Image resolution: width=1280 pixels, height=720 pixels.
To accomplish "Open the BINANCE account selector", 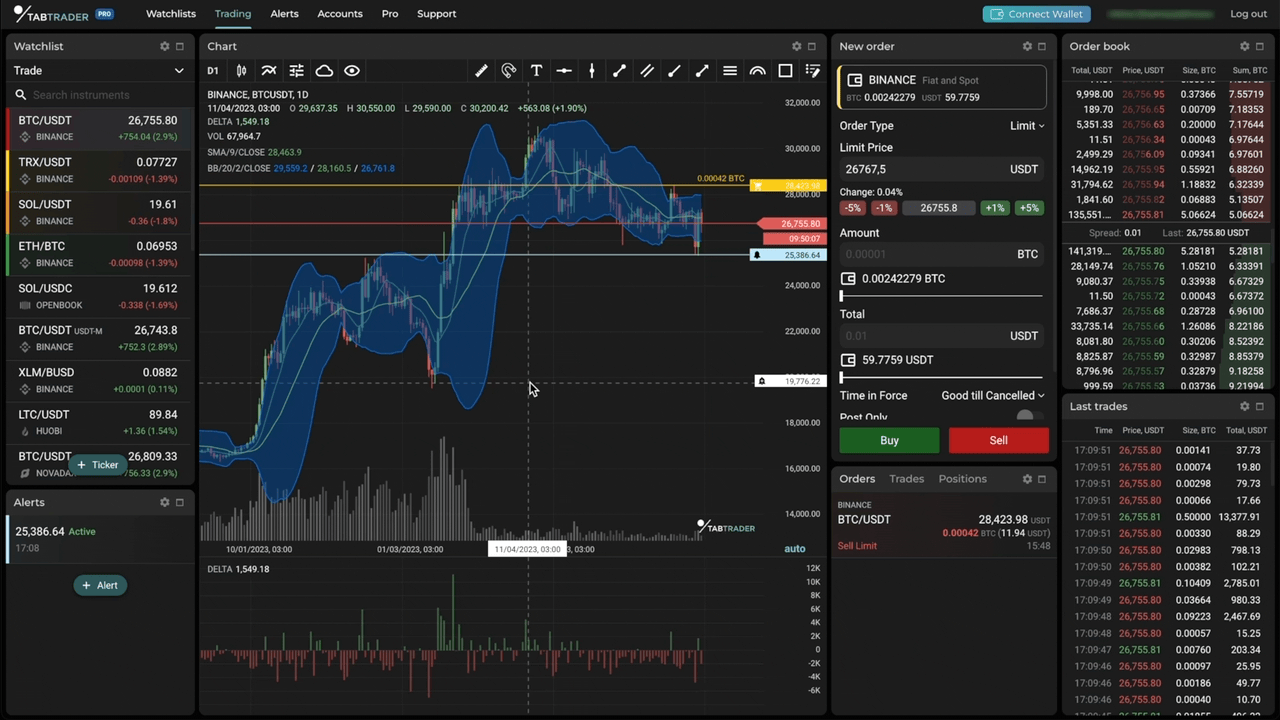I will (943, 88).
